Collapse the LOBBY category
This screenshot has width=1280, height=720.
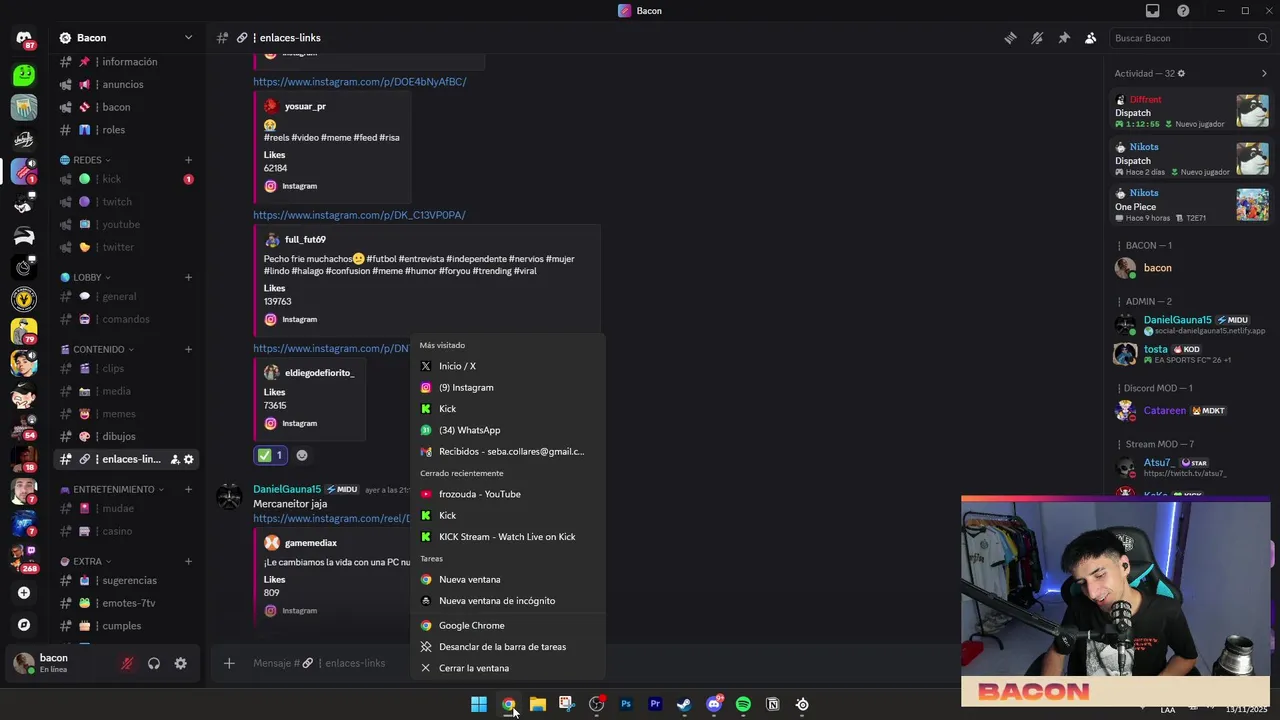tap(85, 277)
